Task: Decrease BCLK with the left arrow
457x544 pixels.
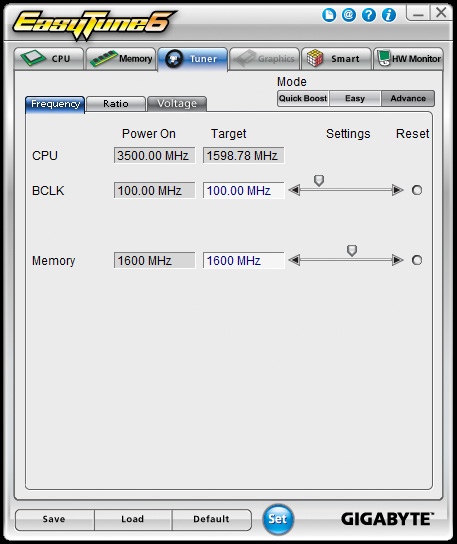Action: [294, 190]
